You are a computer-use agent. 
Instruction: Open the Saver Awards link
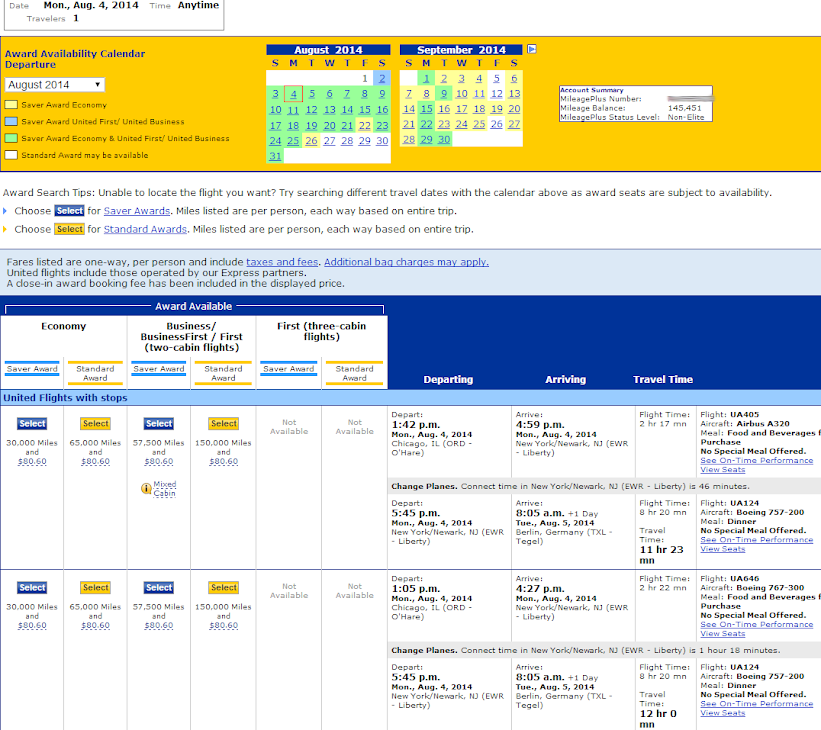tap(137, 211)
